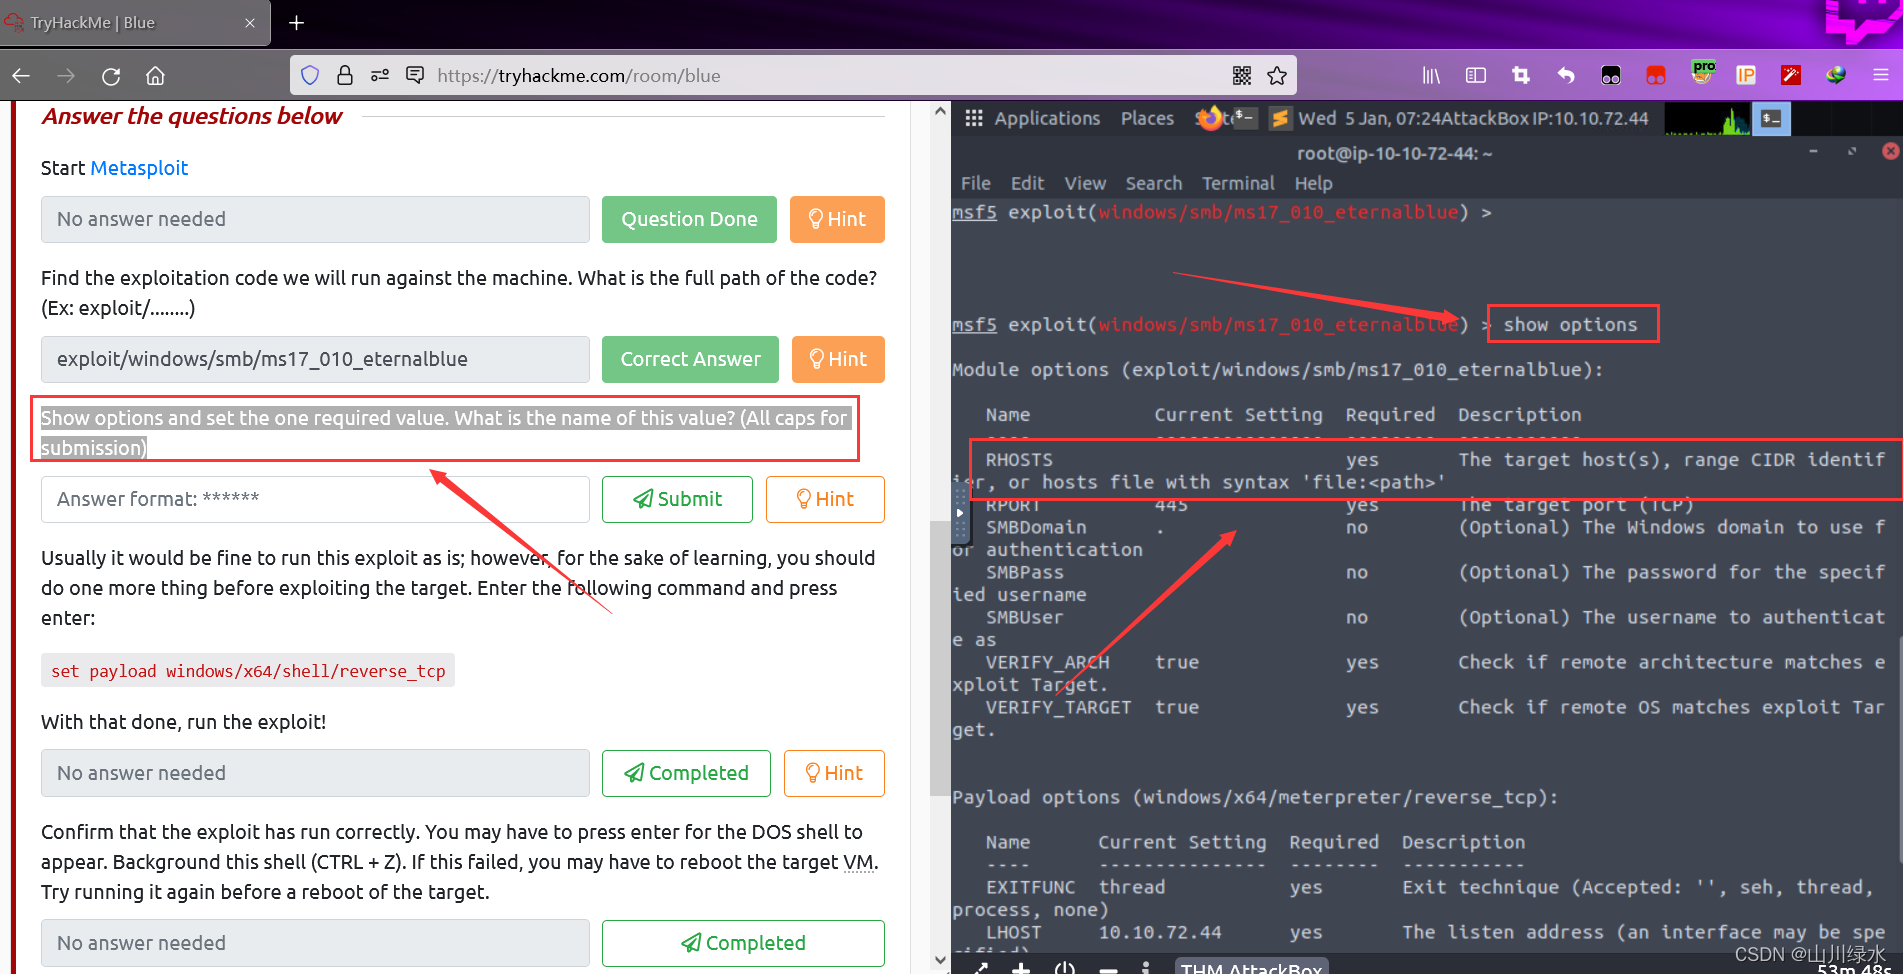Expand the AttackBox side panel arrow
The height and width of the screenshot is (974, 1903).
tap(960, 513)
